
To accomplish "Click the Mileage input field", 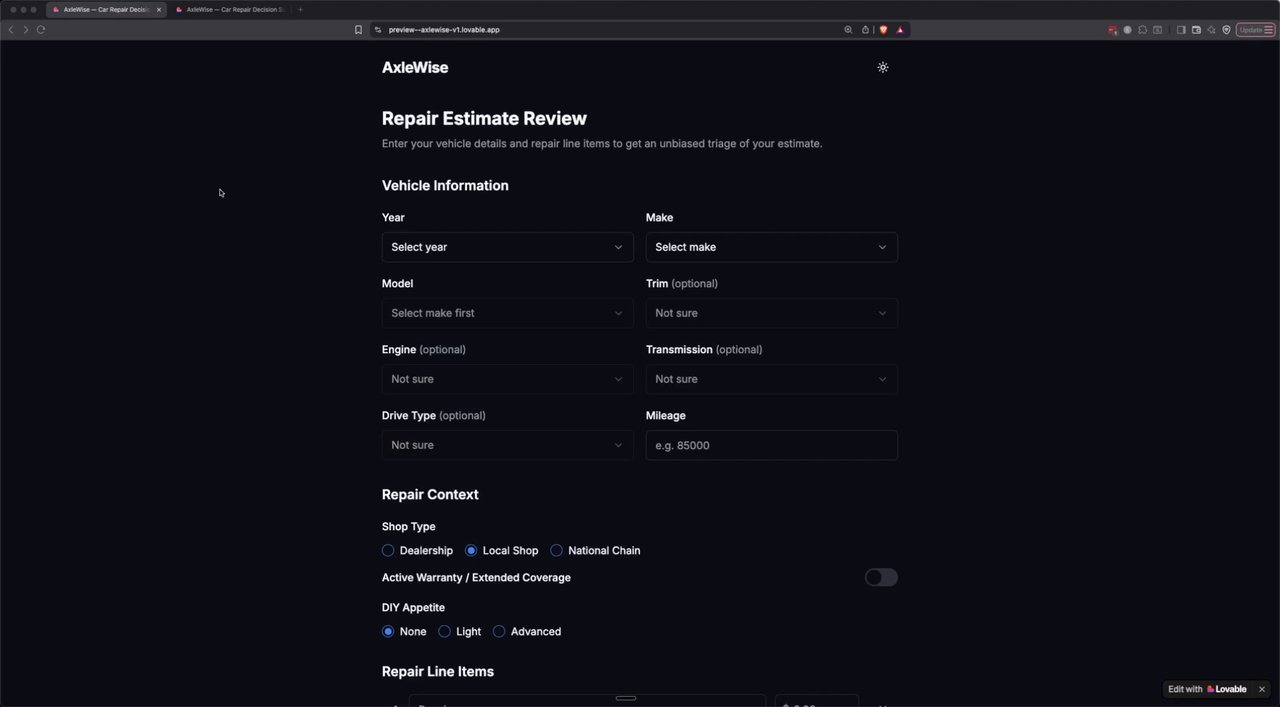I will (x=771, y=445).
